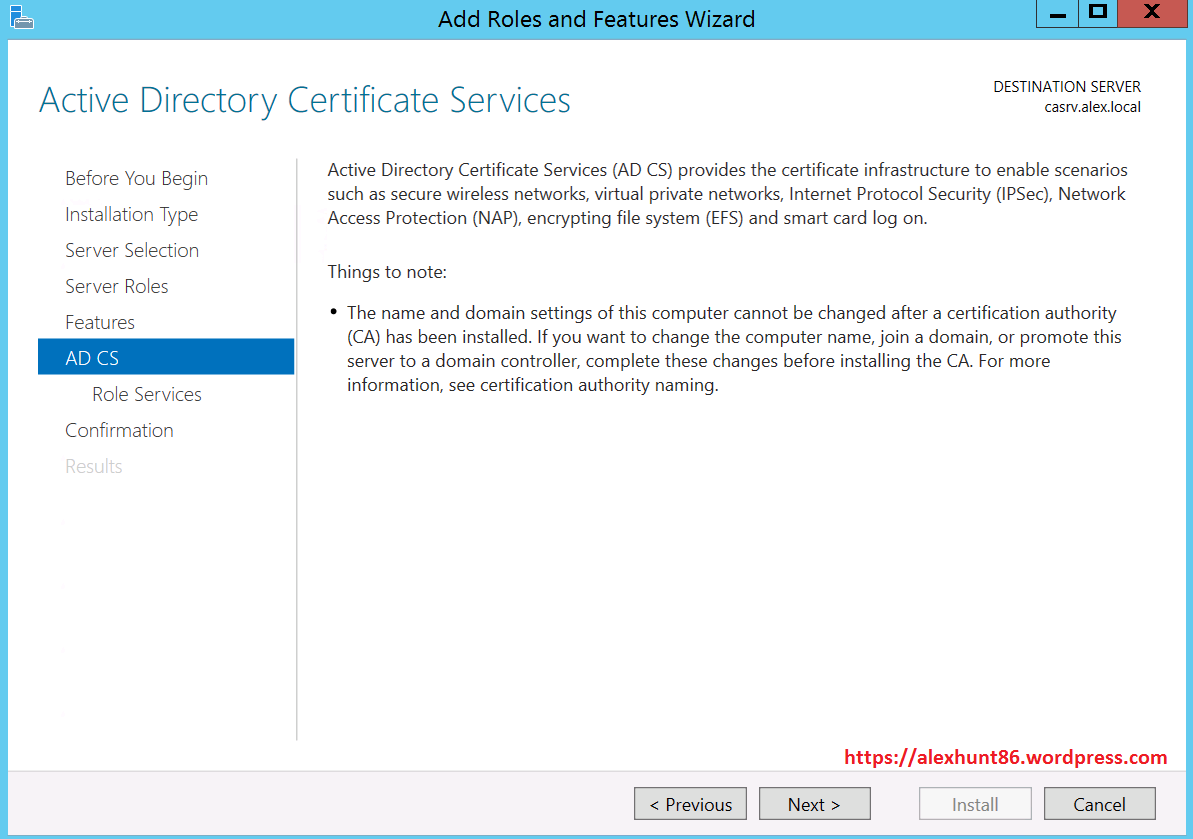The width and height of the screenshot is (1193, 839).
Task: Click the Active Directory Certificate Services heading
Action: (305, 100)
